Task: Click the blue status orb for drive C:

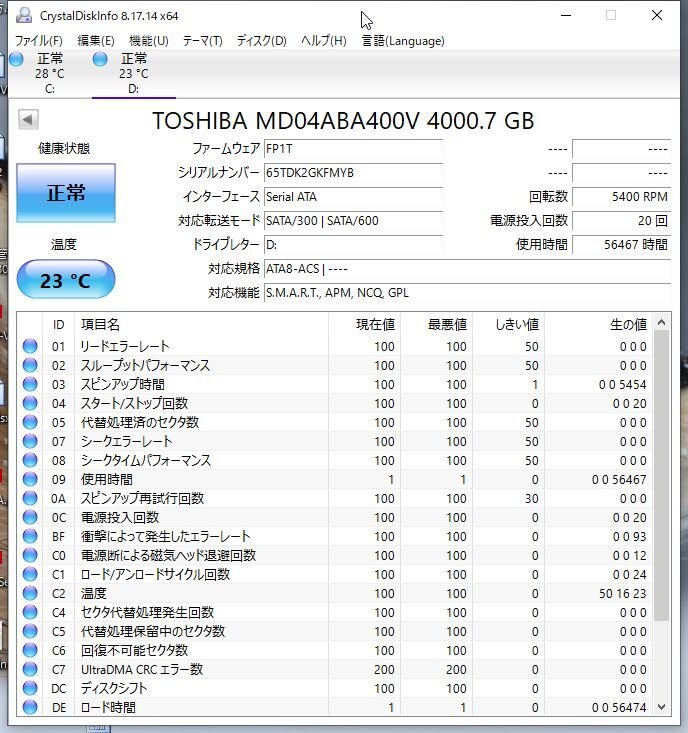Action: pos(16,59)
